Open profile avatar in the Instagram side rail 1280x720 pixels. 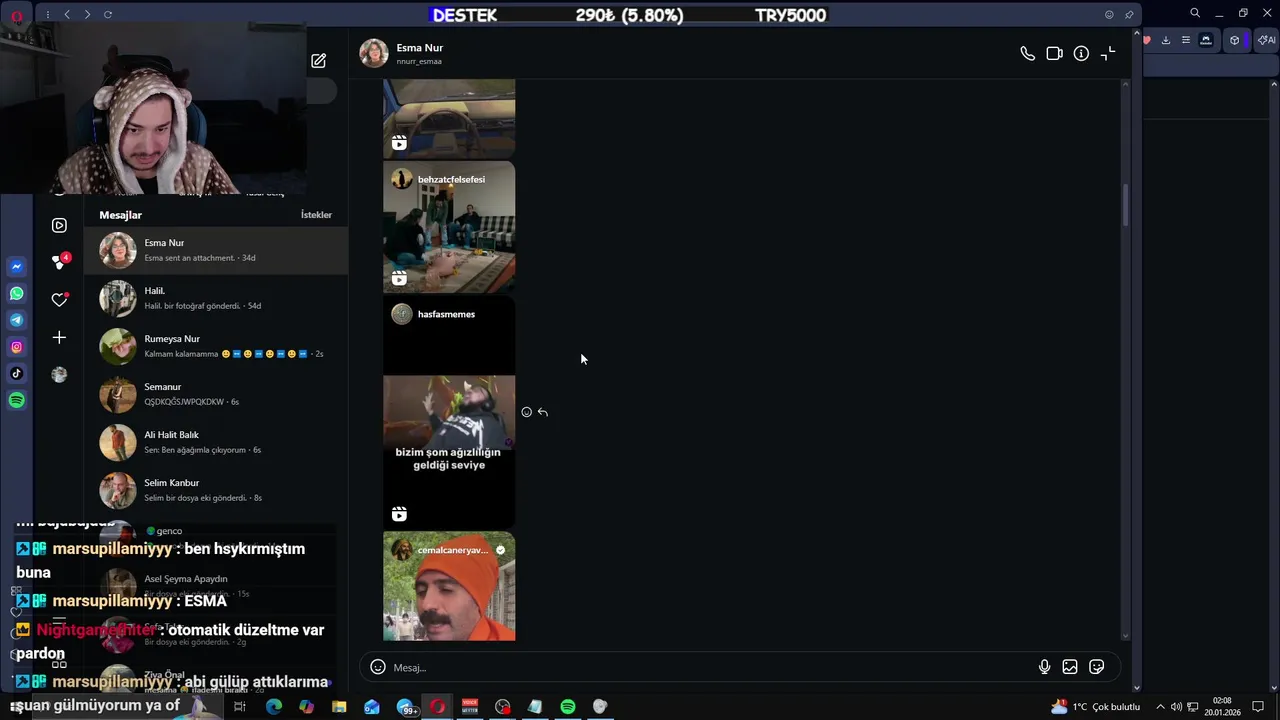point(59,375)
